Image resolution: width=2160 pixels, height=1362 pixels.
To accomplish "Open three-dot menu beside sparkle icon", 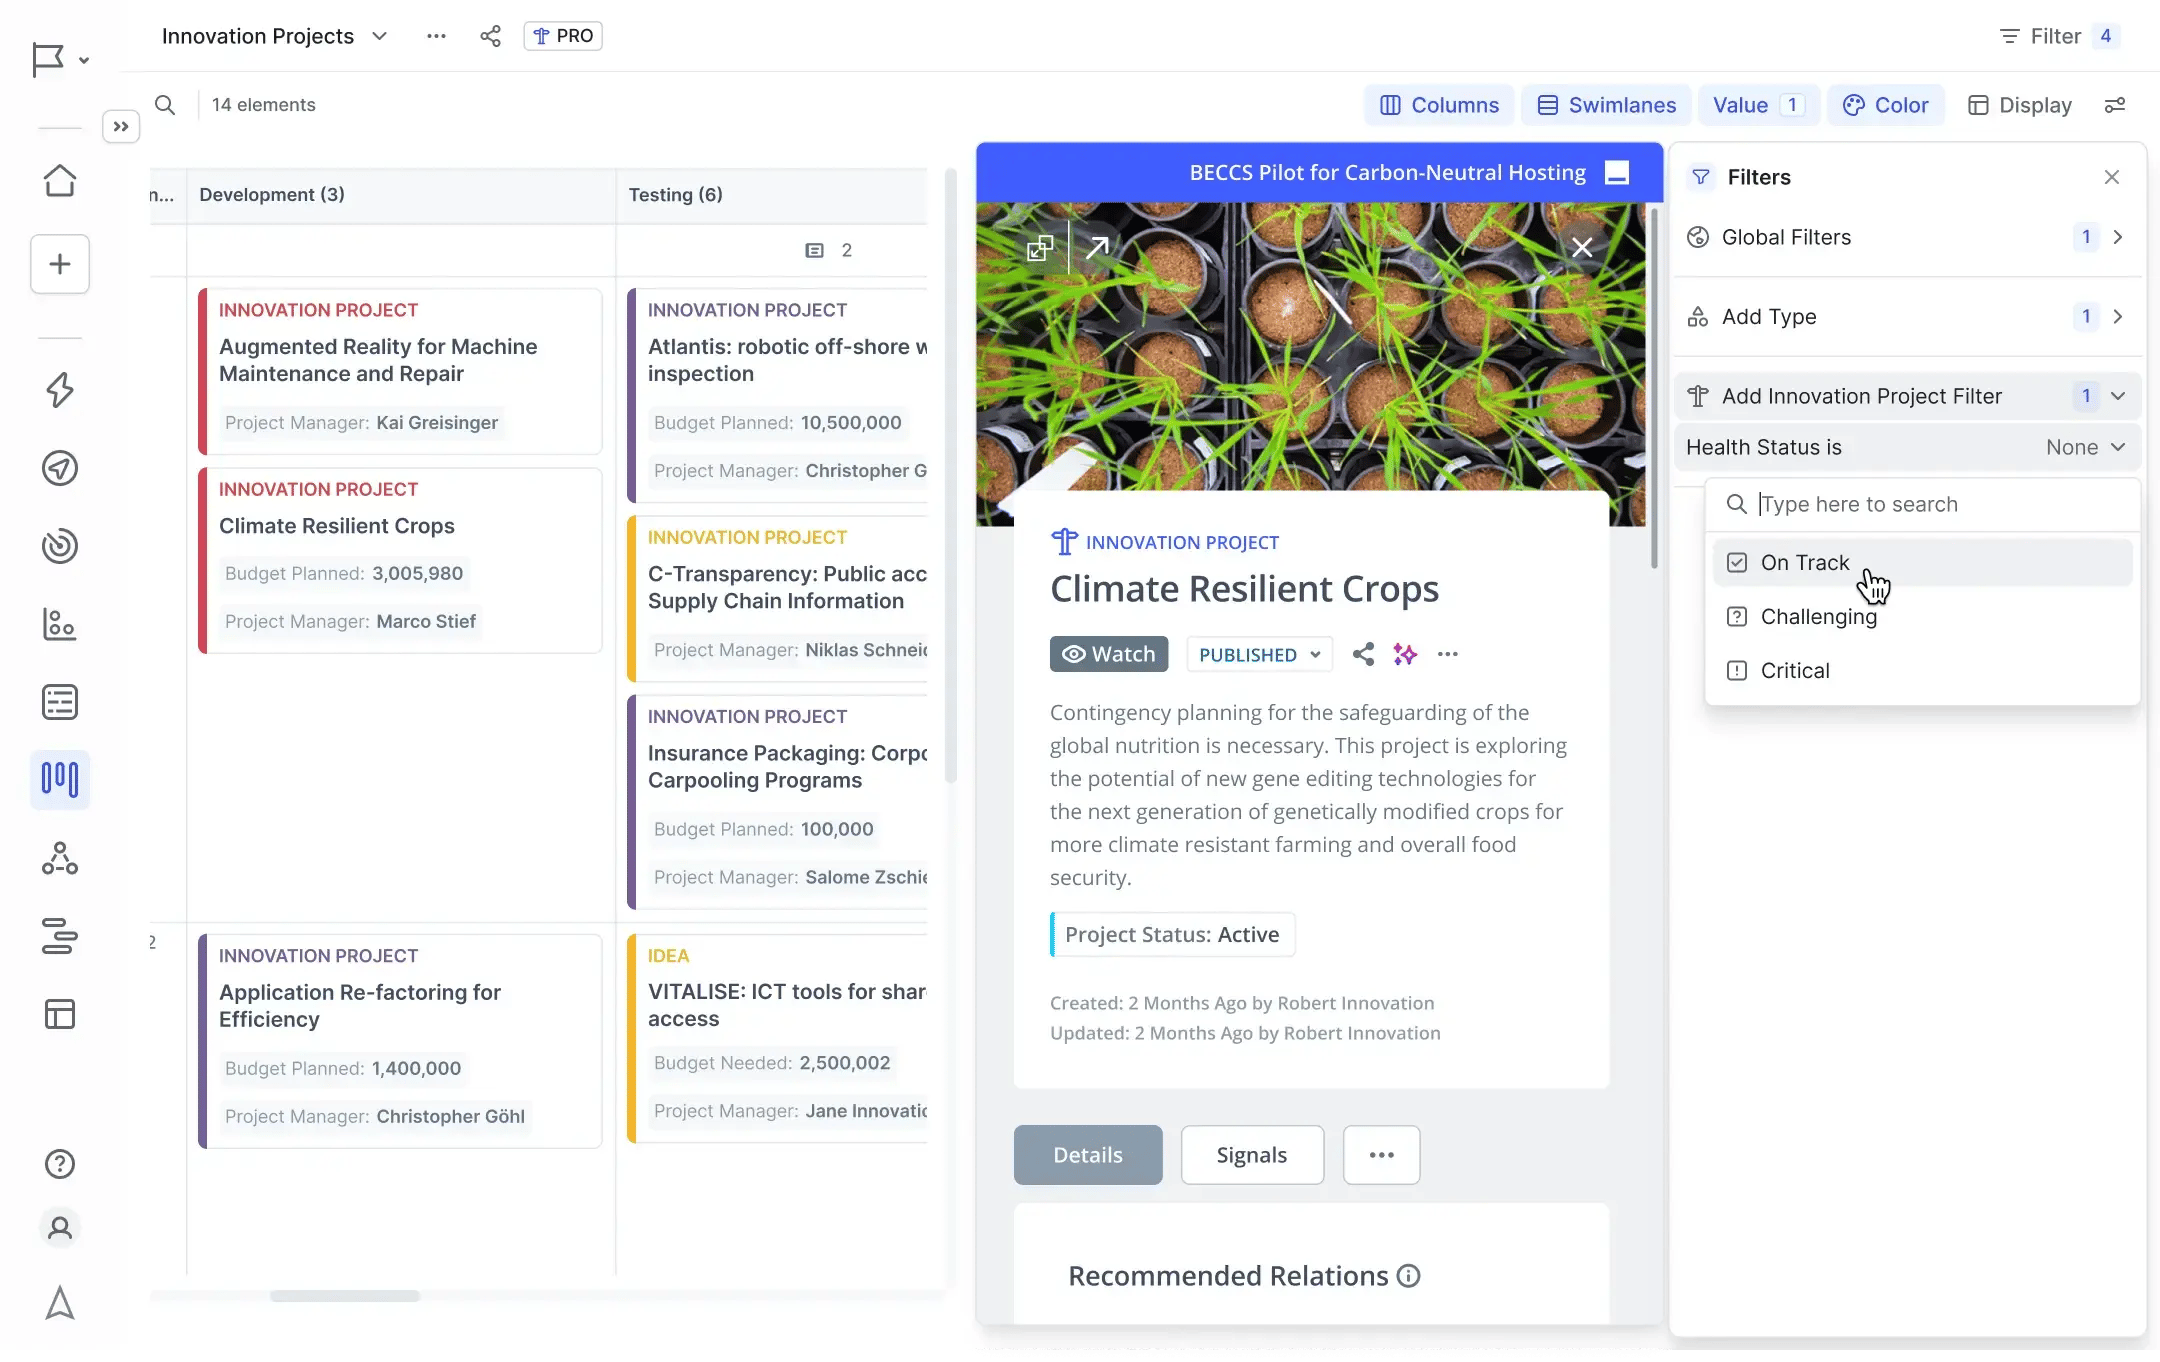I will [1448, 654].
